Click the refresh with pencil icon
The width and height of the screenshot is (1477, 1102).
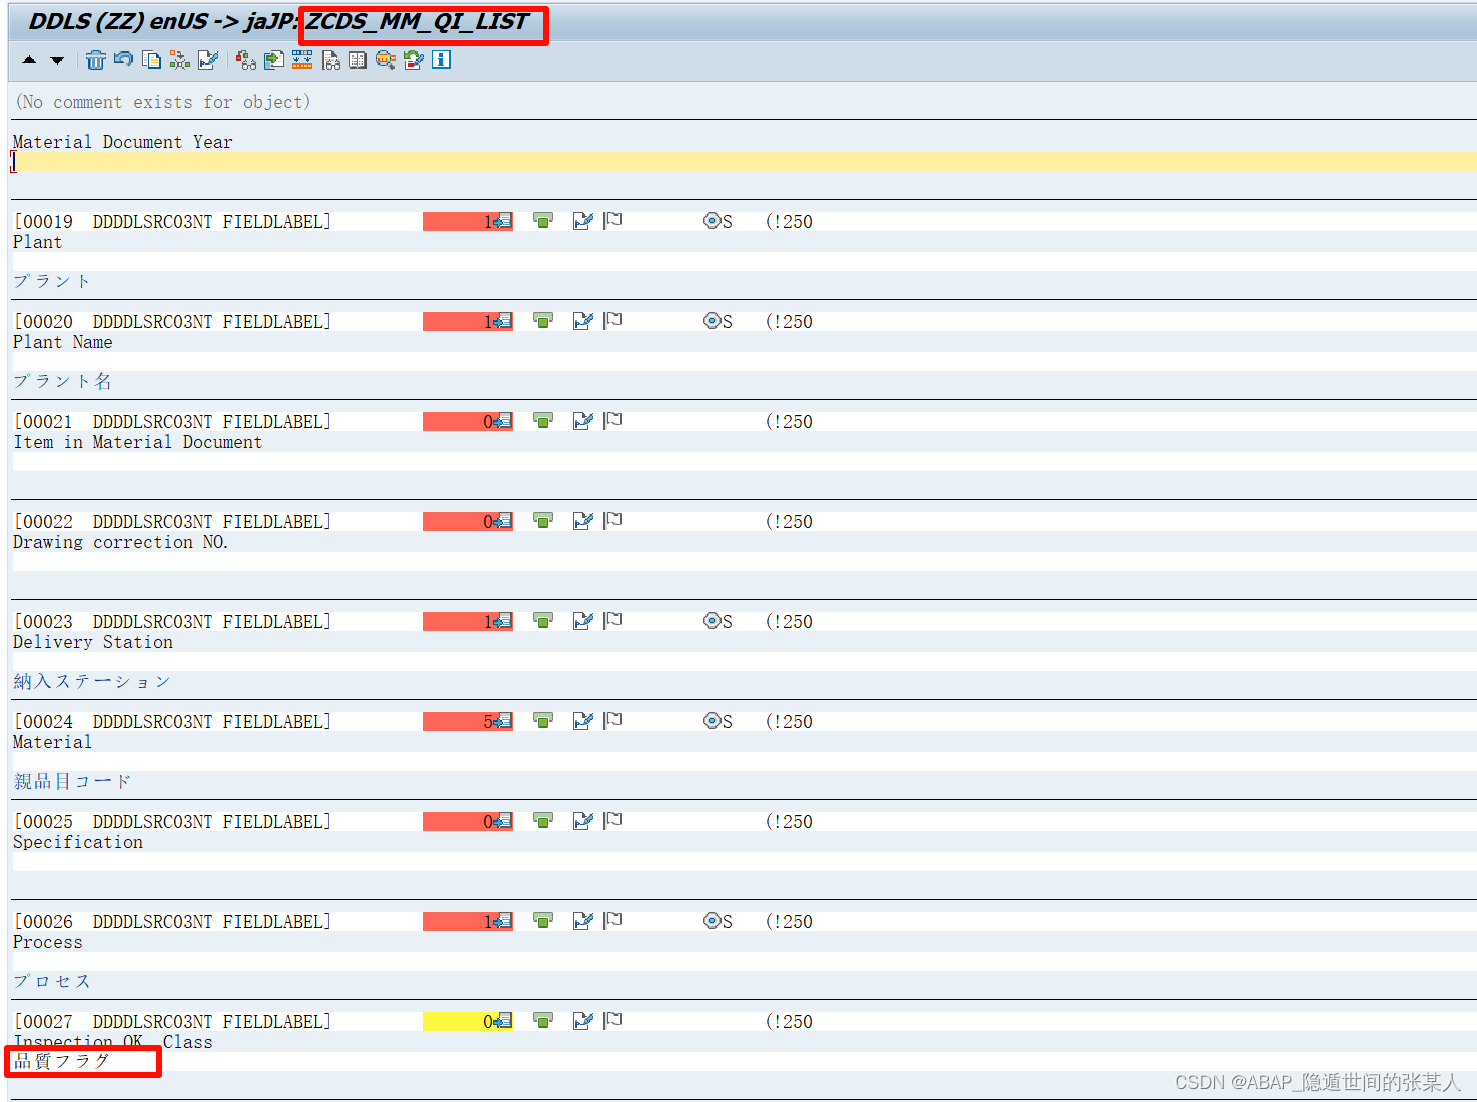[413, 60]
